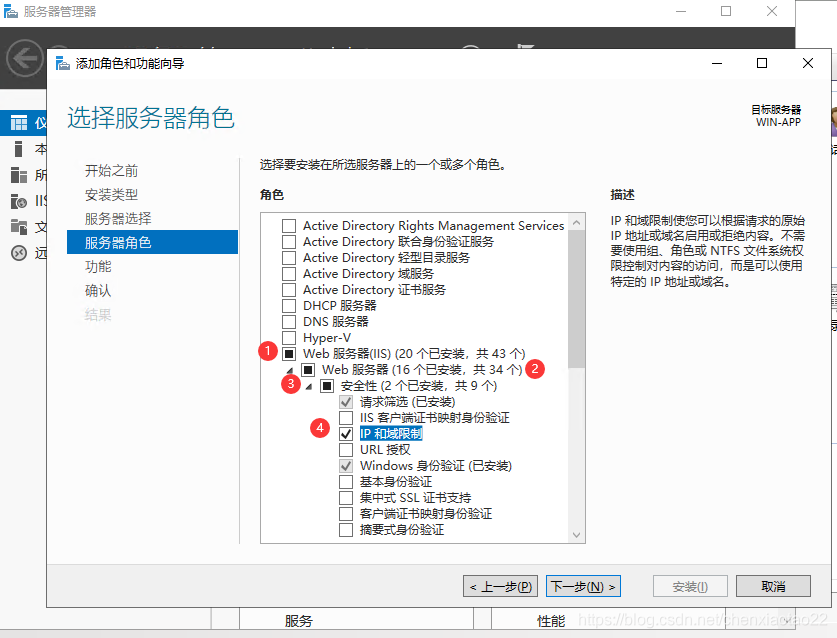Go to 安装类型 wizard step
The image size is (837, 638).
(111, 195)
